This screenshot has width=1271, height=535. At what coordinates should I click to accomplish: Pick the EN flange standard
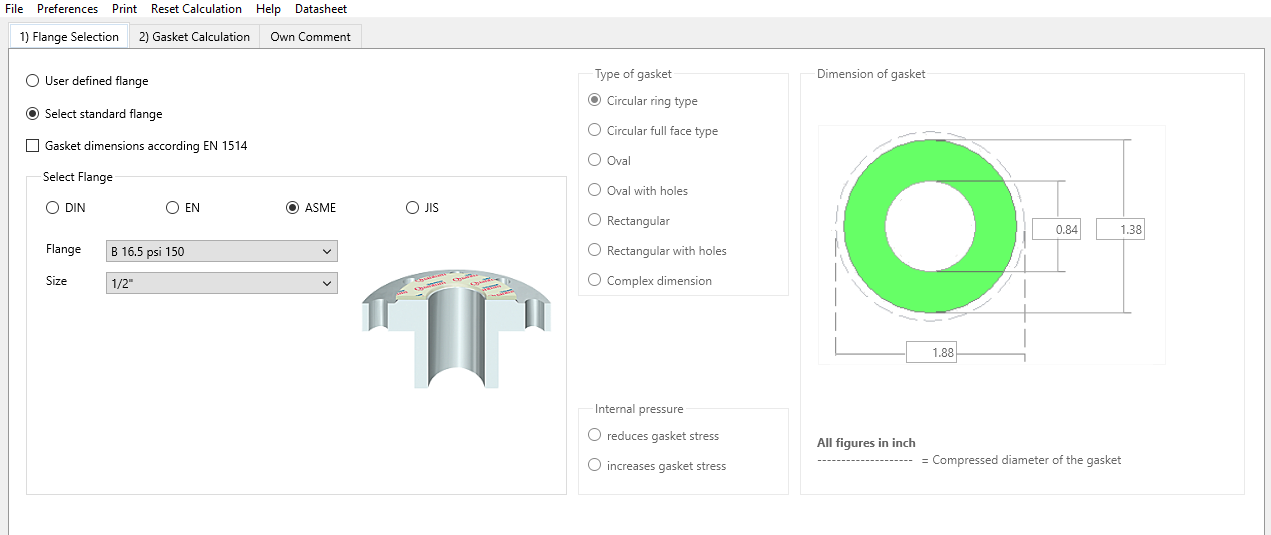[x=173, y=208]
